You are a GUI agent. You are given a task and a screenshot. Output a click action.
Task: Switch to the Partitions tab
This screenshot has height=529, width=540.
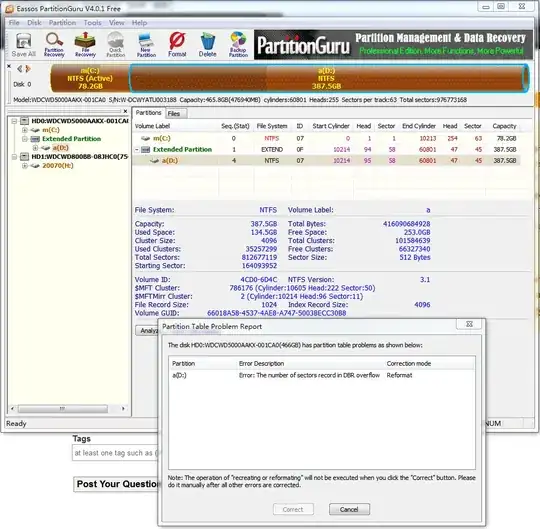[x=148, y=113]
